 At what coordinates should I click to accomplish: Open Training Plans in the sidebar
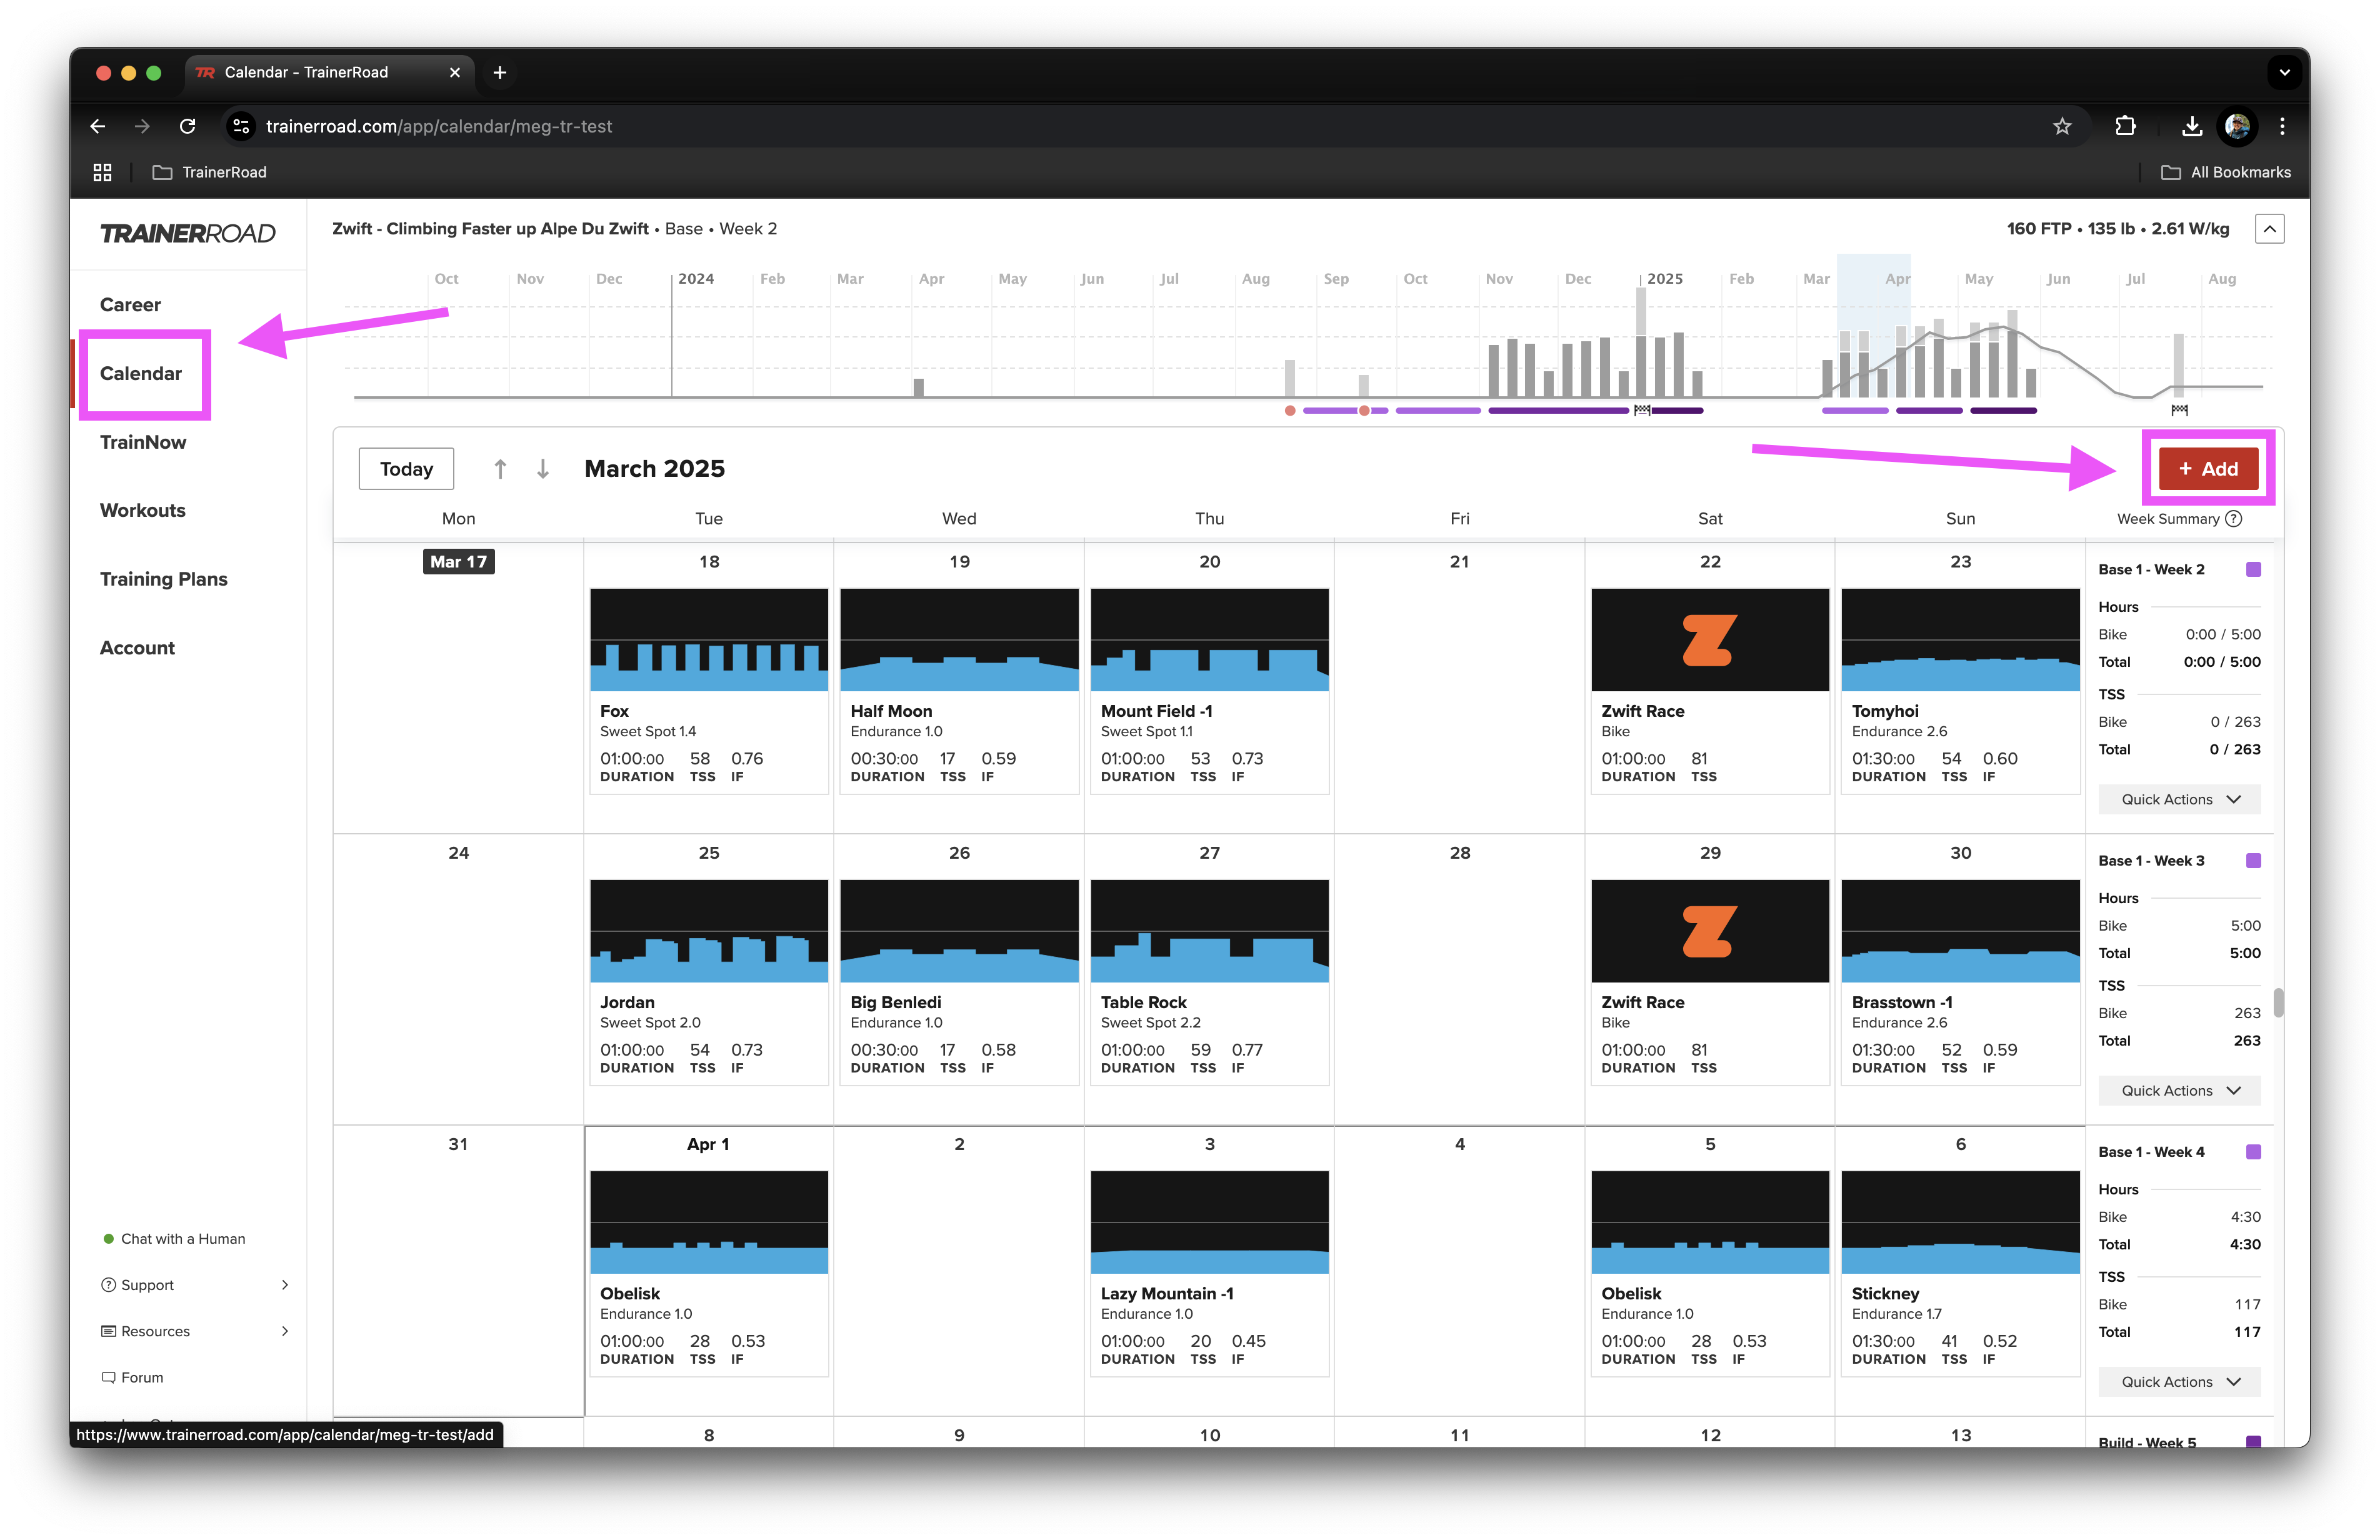pos(164,579)
